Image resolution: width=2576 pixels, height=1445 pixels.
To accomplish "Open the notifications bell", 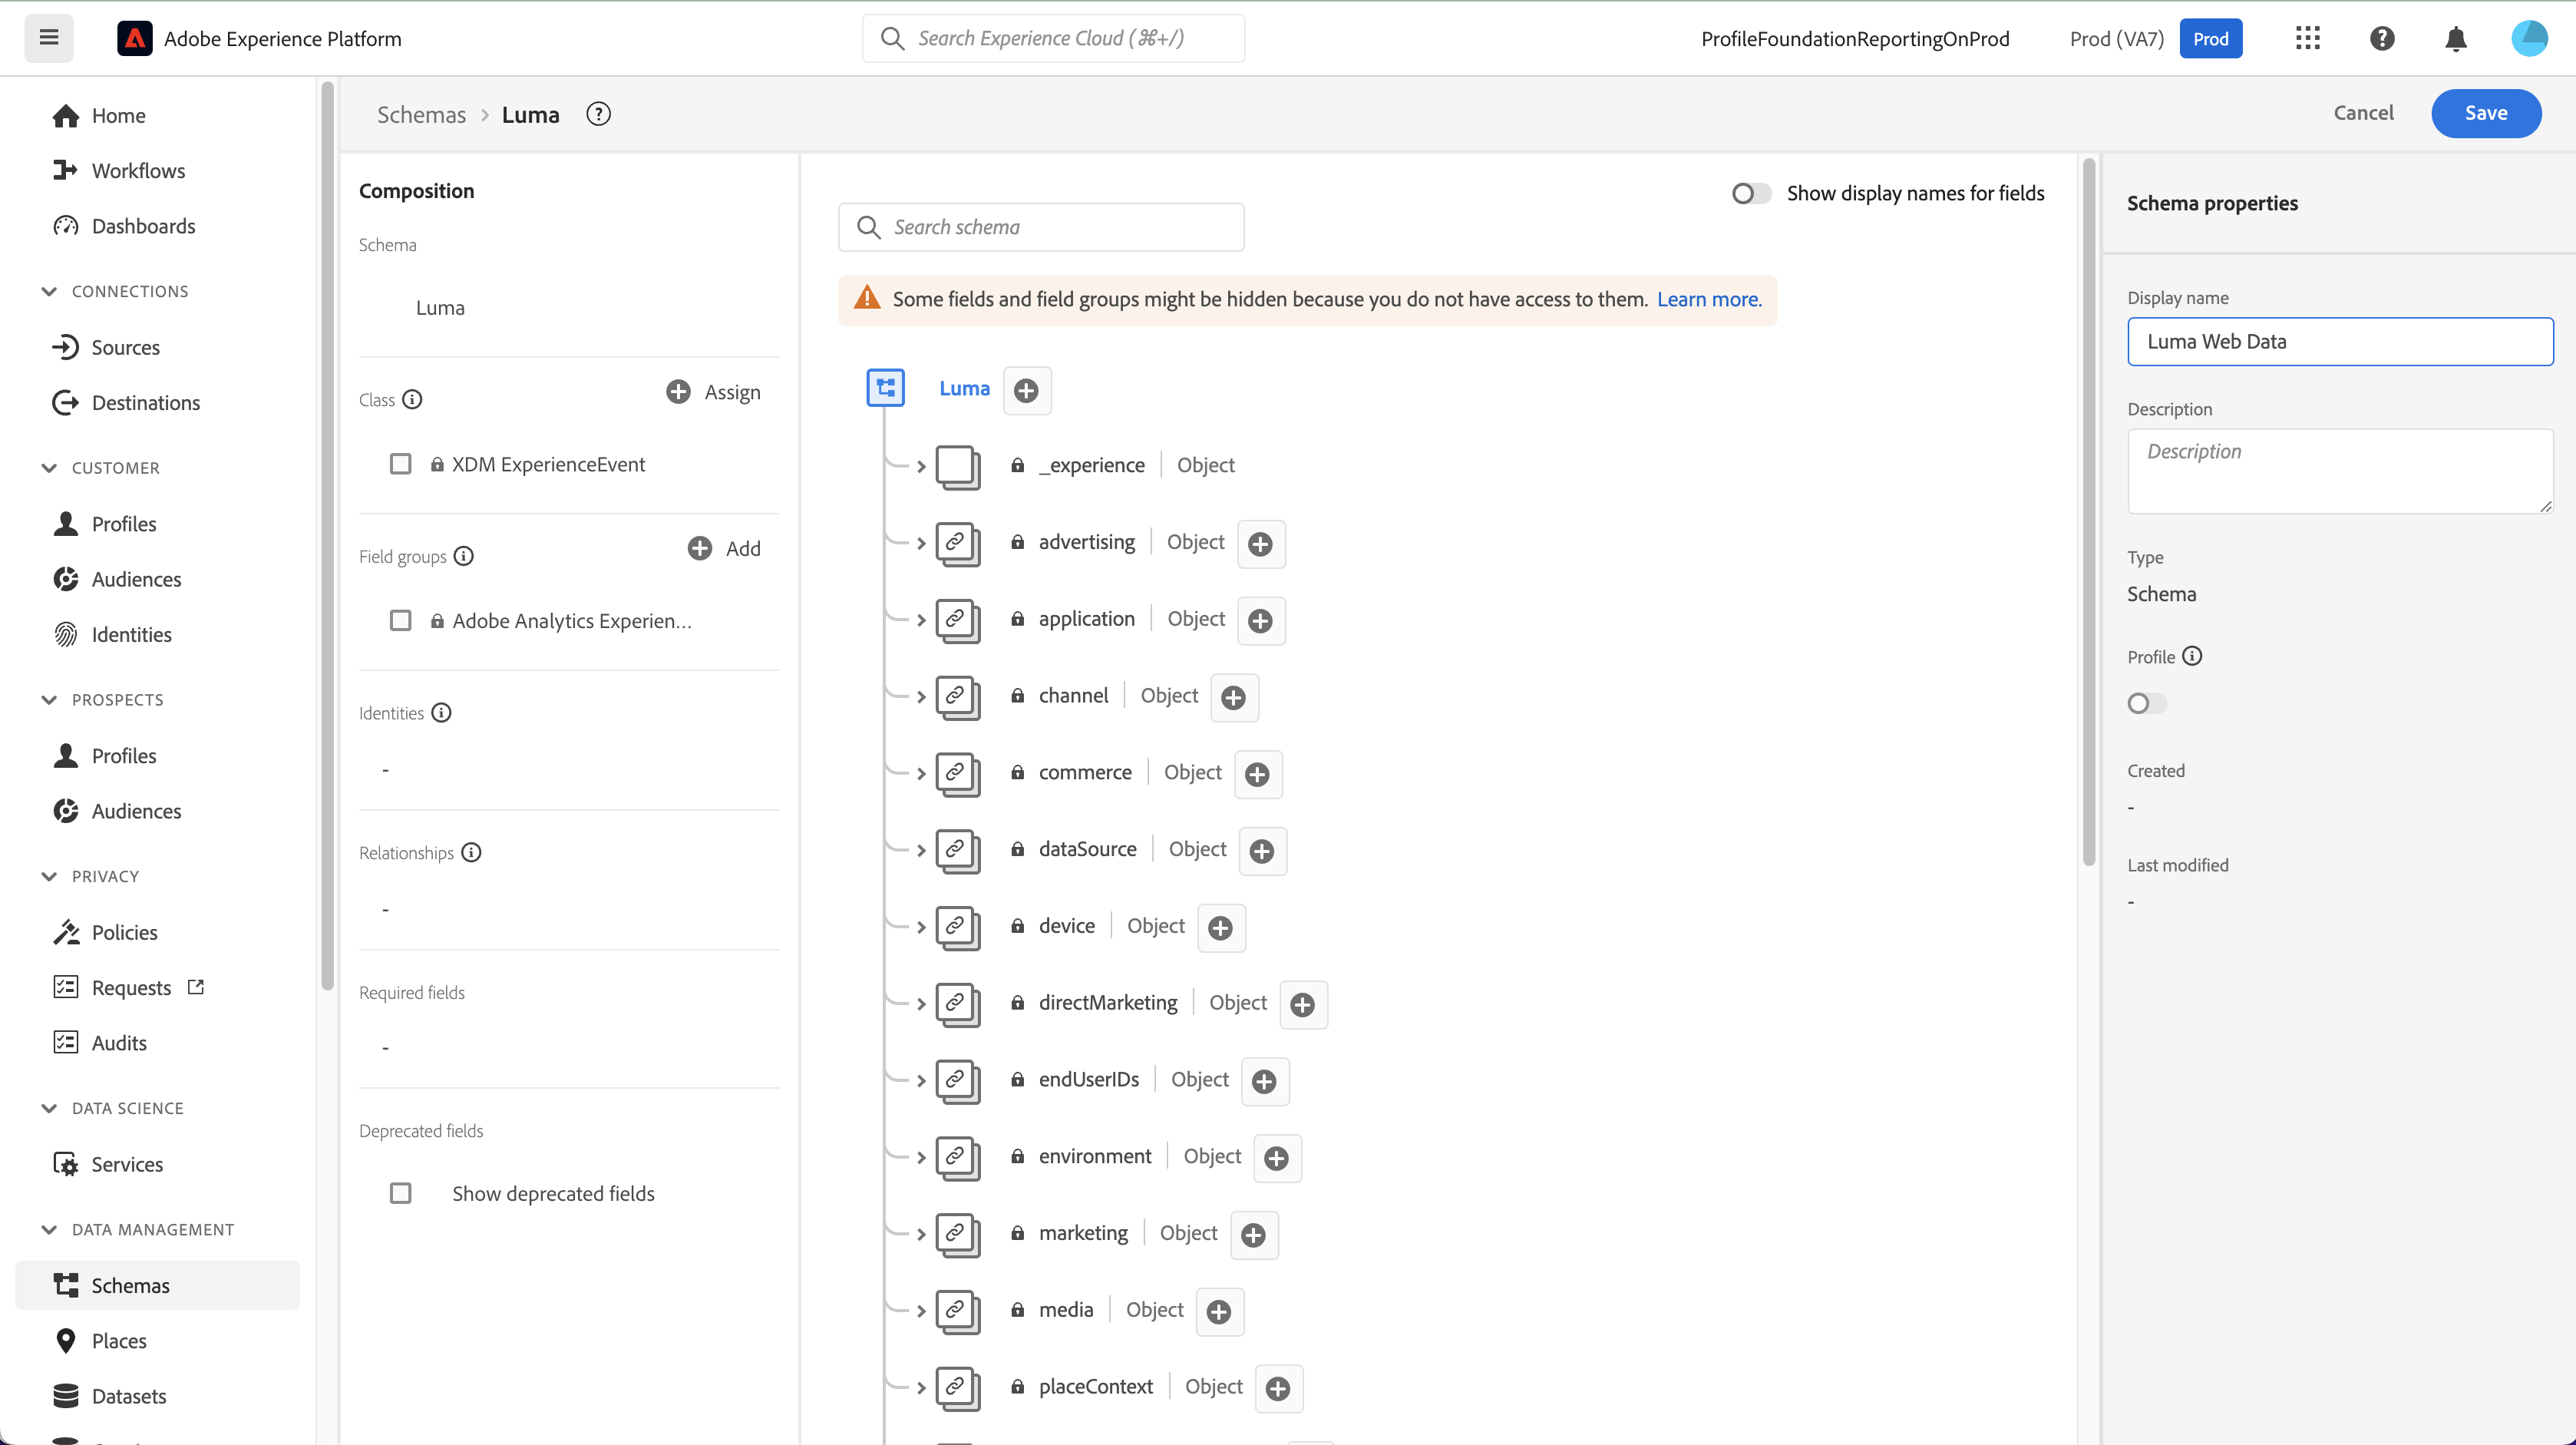I will click(2456, 38).
